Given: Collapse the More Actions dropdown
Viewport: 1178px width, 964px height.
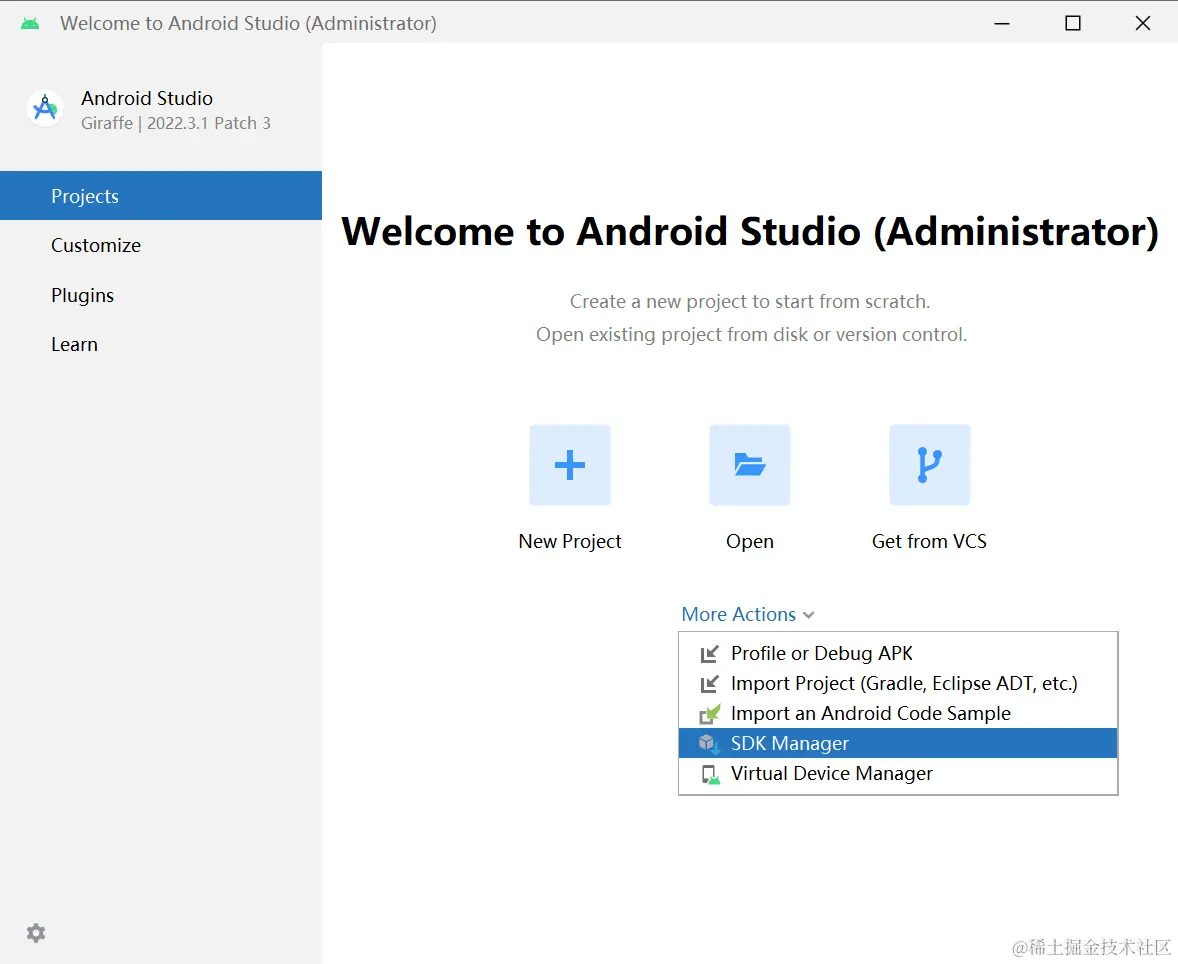Looking at the screenshot, I should click(748, 614).
